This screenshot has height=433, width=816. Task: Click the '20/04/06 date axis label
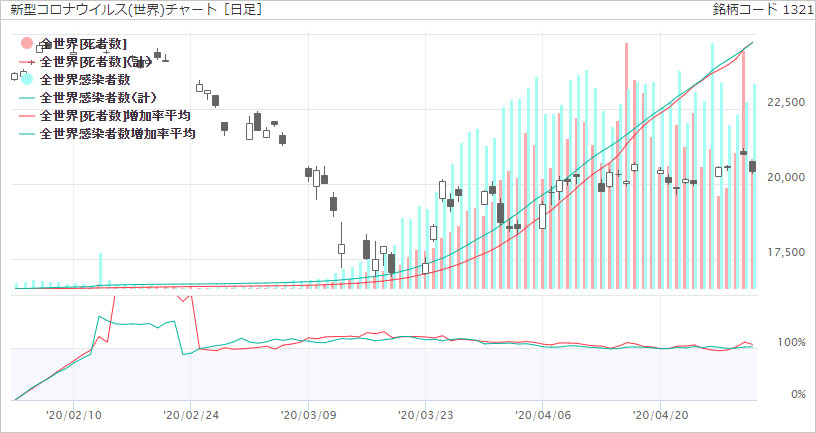(x=543, y=416)
